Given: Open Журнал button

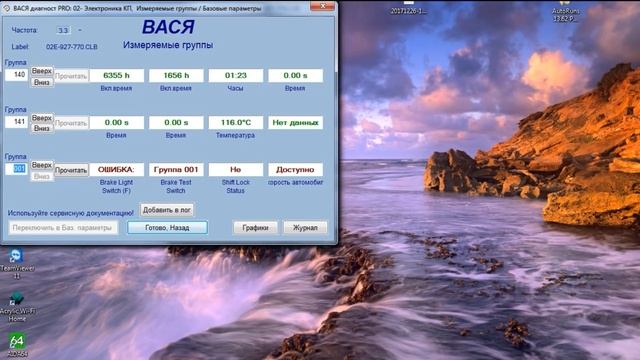Looking at the screenshot, I should click(x=305, y=228).
